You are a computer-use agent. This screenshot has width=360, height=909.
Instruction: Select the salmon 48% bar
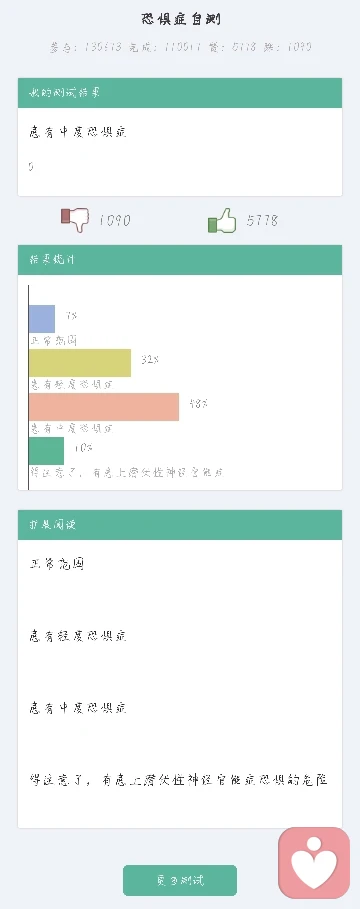click(104, 407)
